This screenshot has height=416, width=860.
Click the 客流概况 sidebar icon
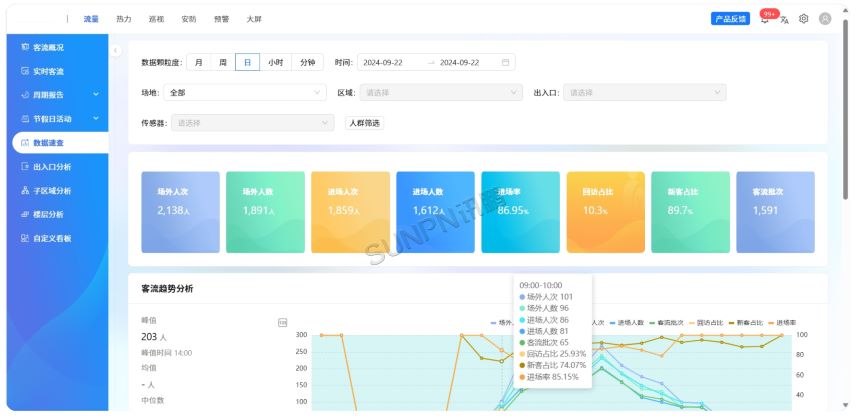click(25, 47)
